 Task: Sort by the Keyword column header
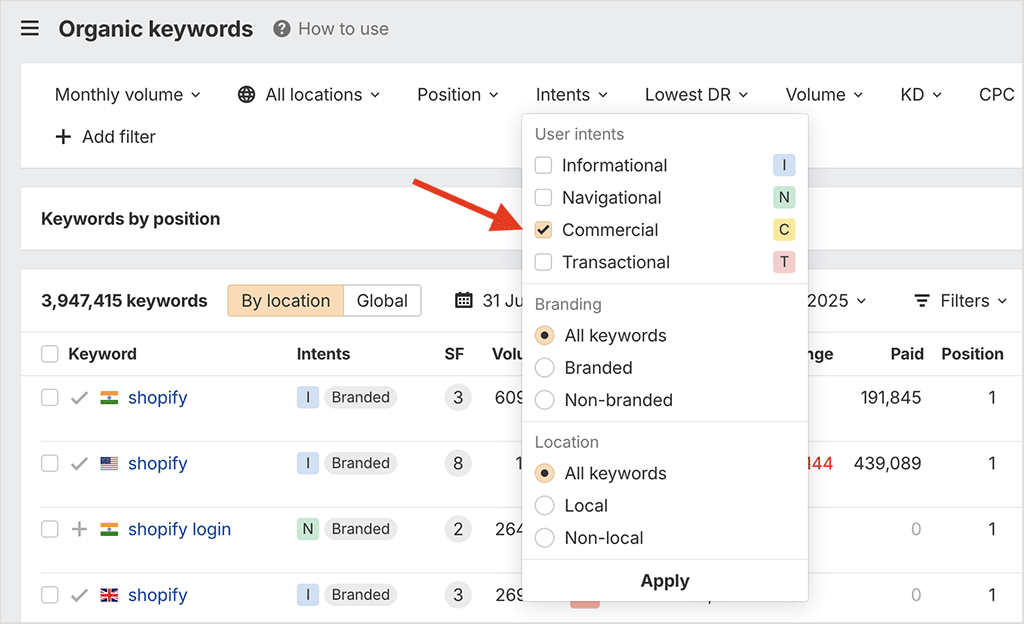[x=103, y=354]
